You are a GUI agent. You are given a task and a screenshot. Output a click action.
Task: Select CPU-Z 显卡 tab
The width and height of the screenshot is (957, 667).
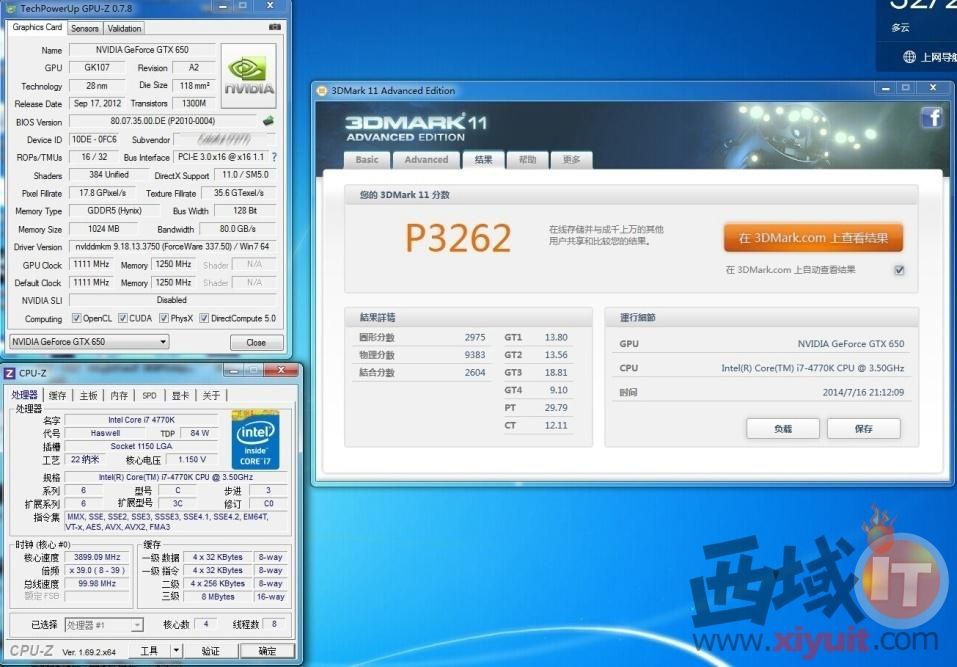pyautogui.click(x=180, y=395)
